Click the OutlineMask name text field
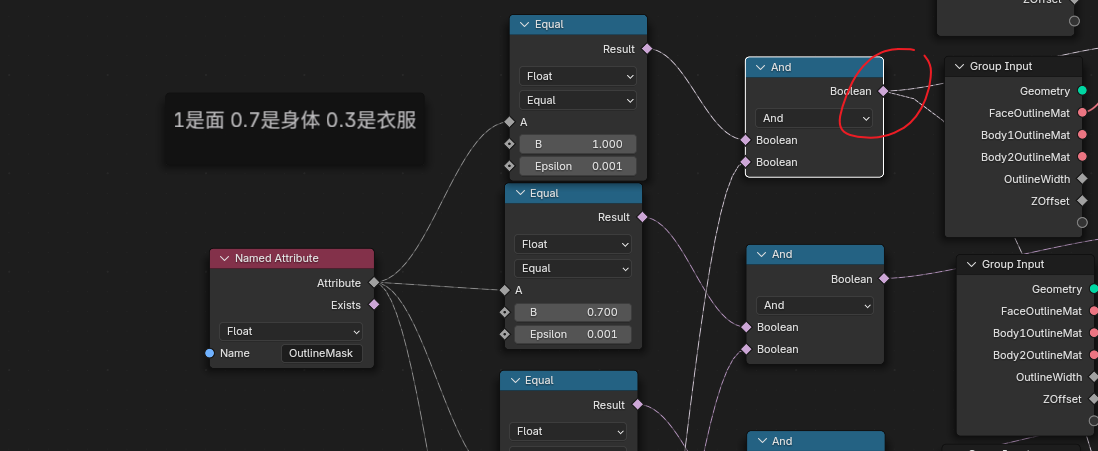Image resolution: width=1098 pixels, height=451 pixels. pyautogui.click(x=321, y=353)
